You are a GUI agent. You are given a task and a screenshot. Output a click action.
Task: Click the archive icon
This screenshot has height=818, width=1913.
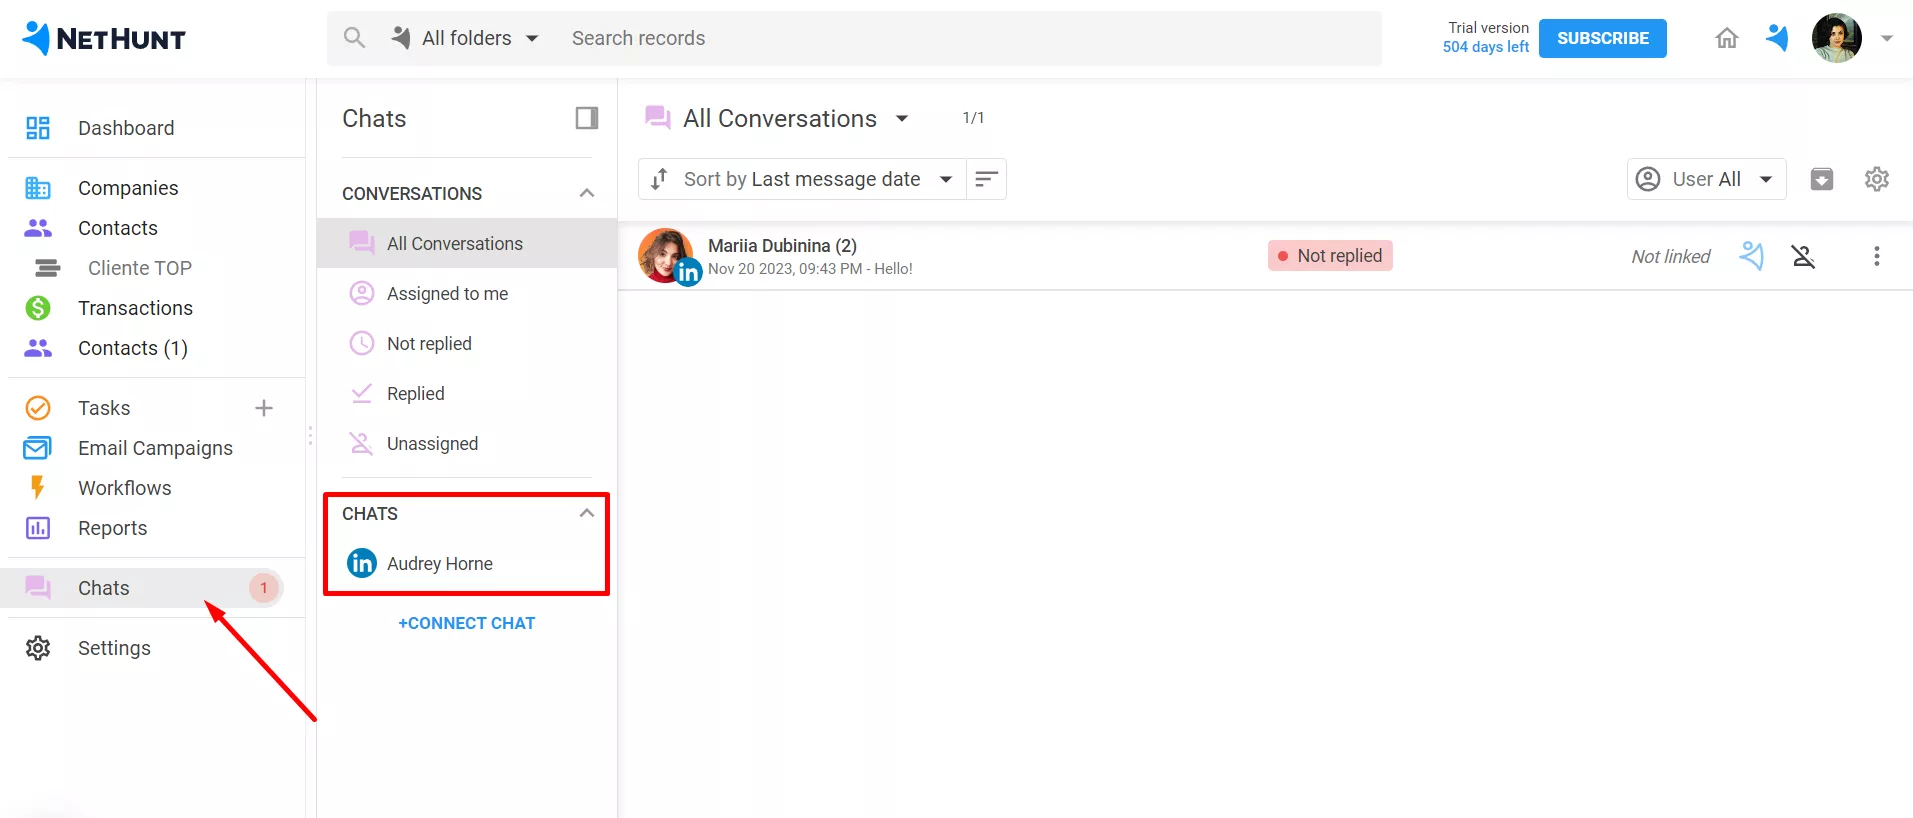coord(1822,179)
